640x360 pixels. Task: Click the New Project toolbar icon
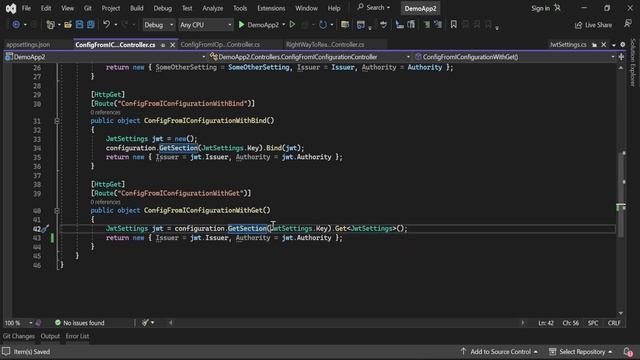coord(51,25)
